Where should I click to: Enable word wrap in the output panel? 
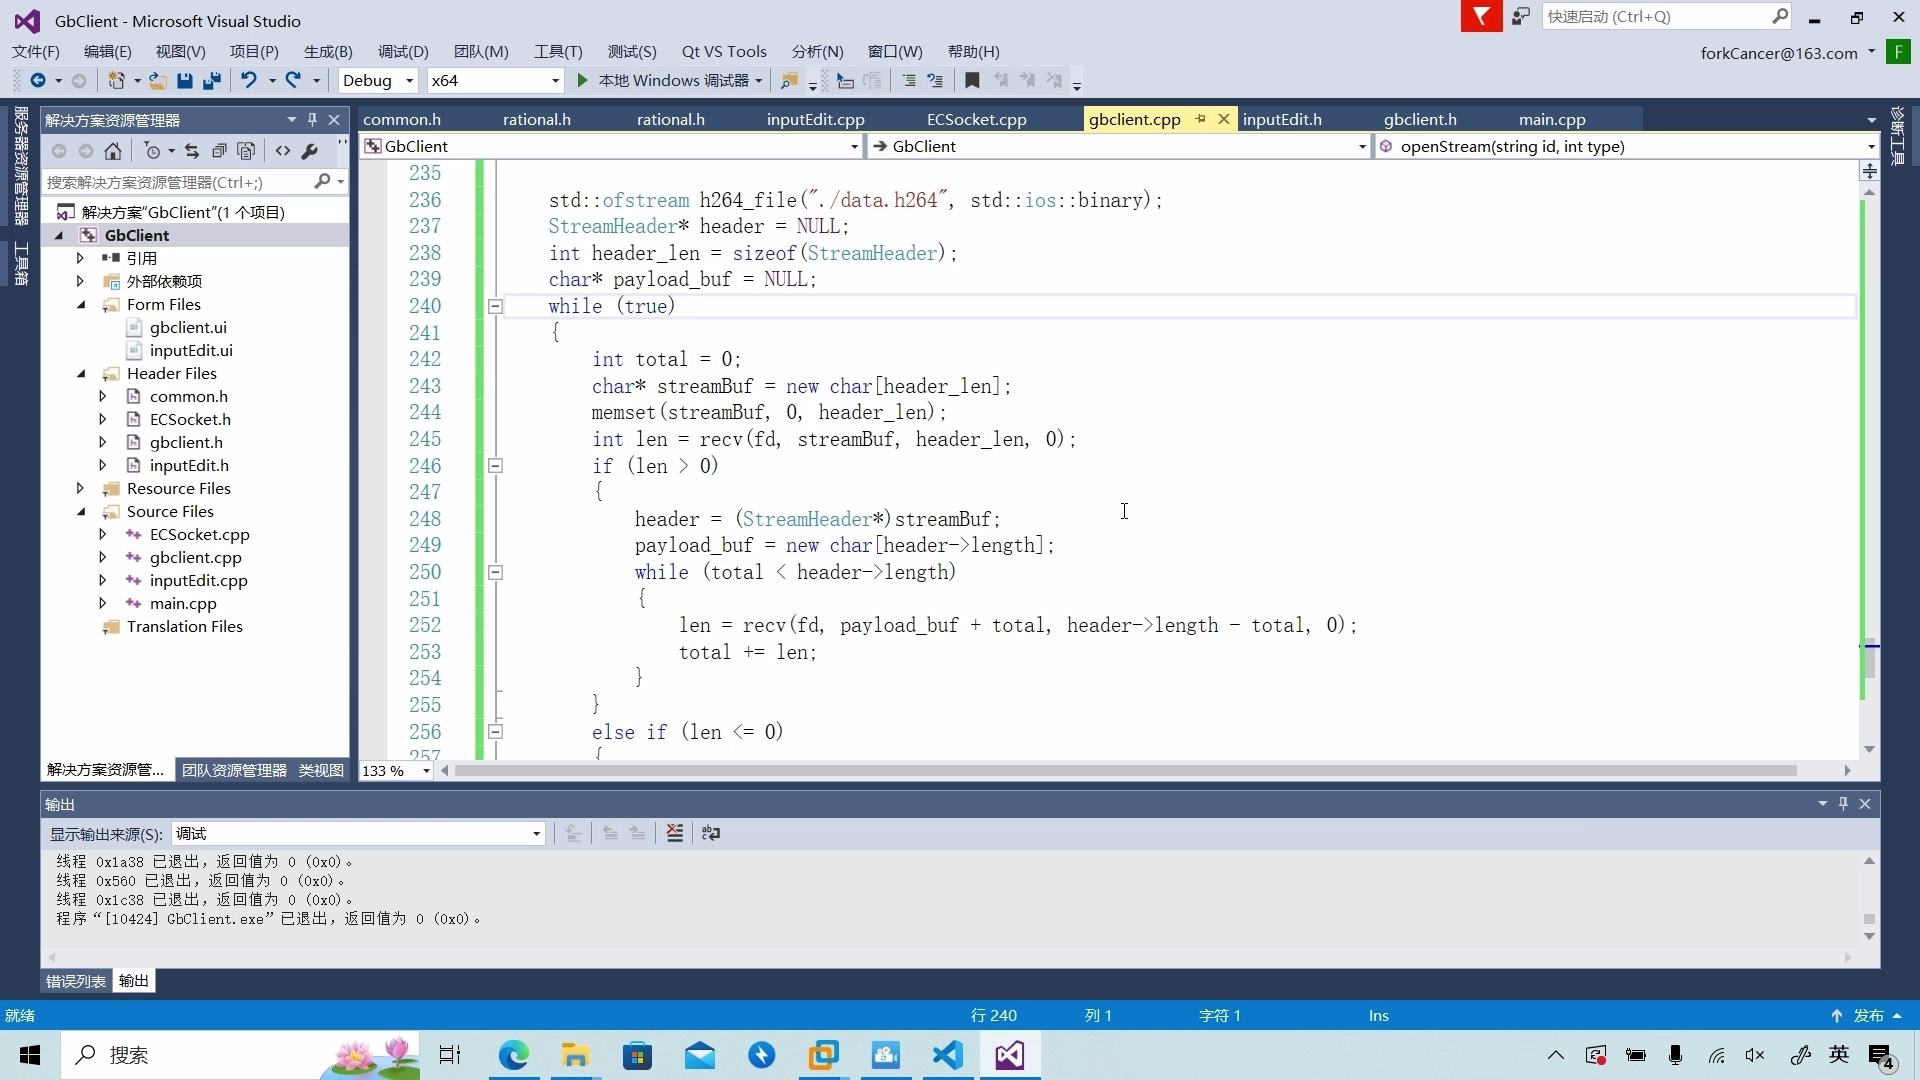coord(711,833)
